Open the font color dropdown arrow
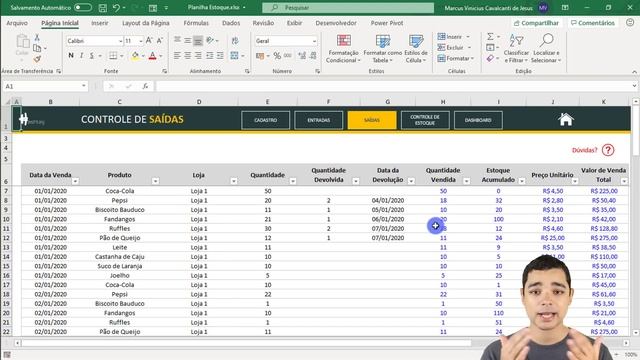This screenshot has width=640, height=360. pyautogui.click(x=161, y=56)
